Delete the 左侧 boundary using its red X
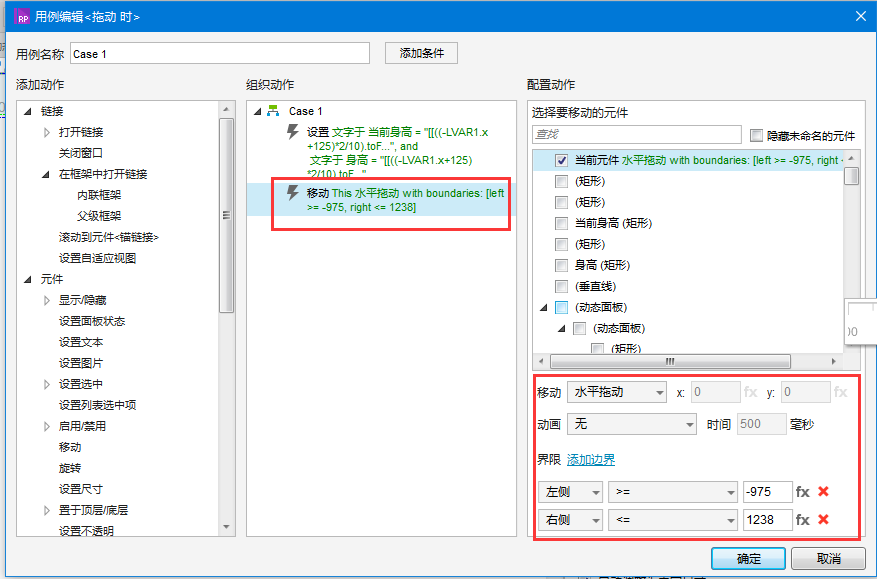Viewport: 877px width, 579px height. click(x=821, y=492)
